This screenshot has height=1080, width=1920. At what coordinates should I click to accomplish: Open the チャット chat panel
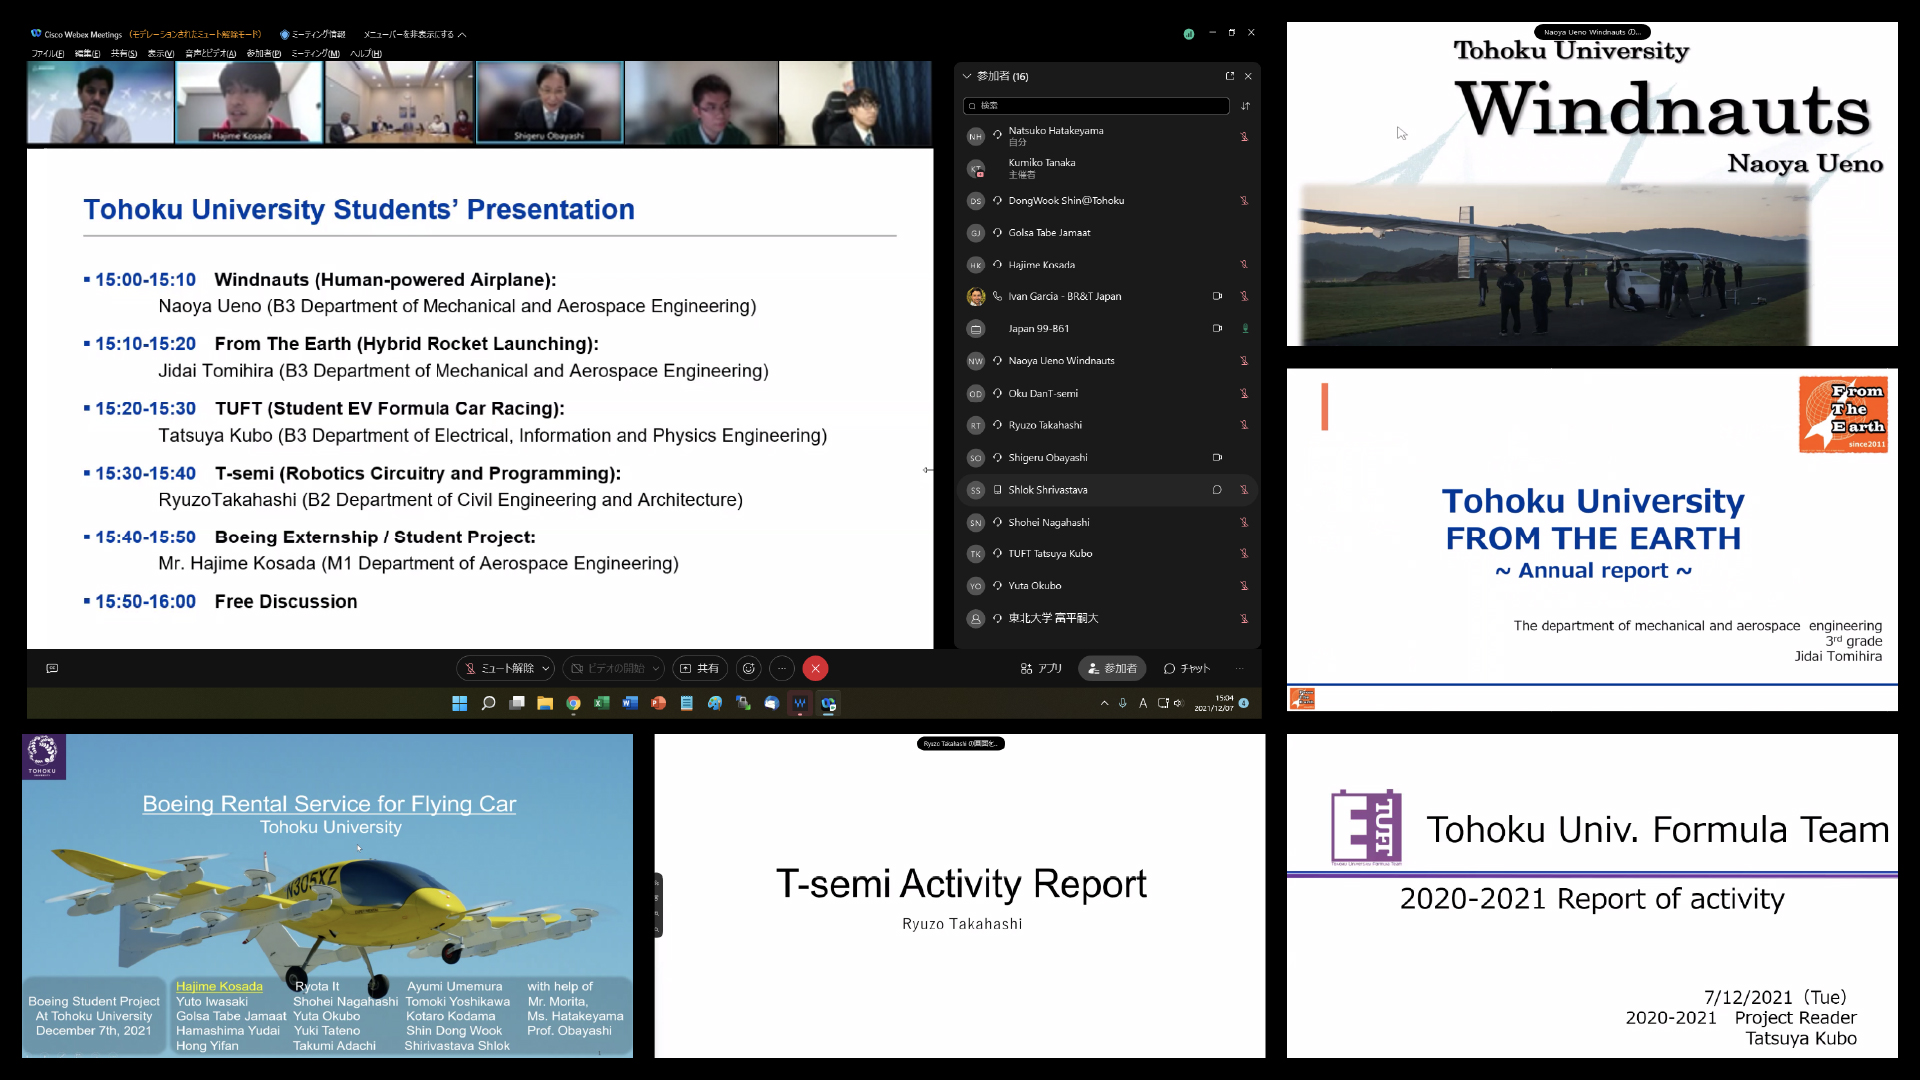tap(1187, 668)
